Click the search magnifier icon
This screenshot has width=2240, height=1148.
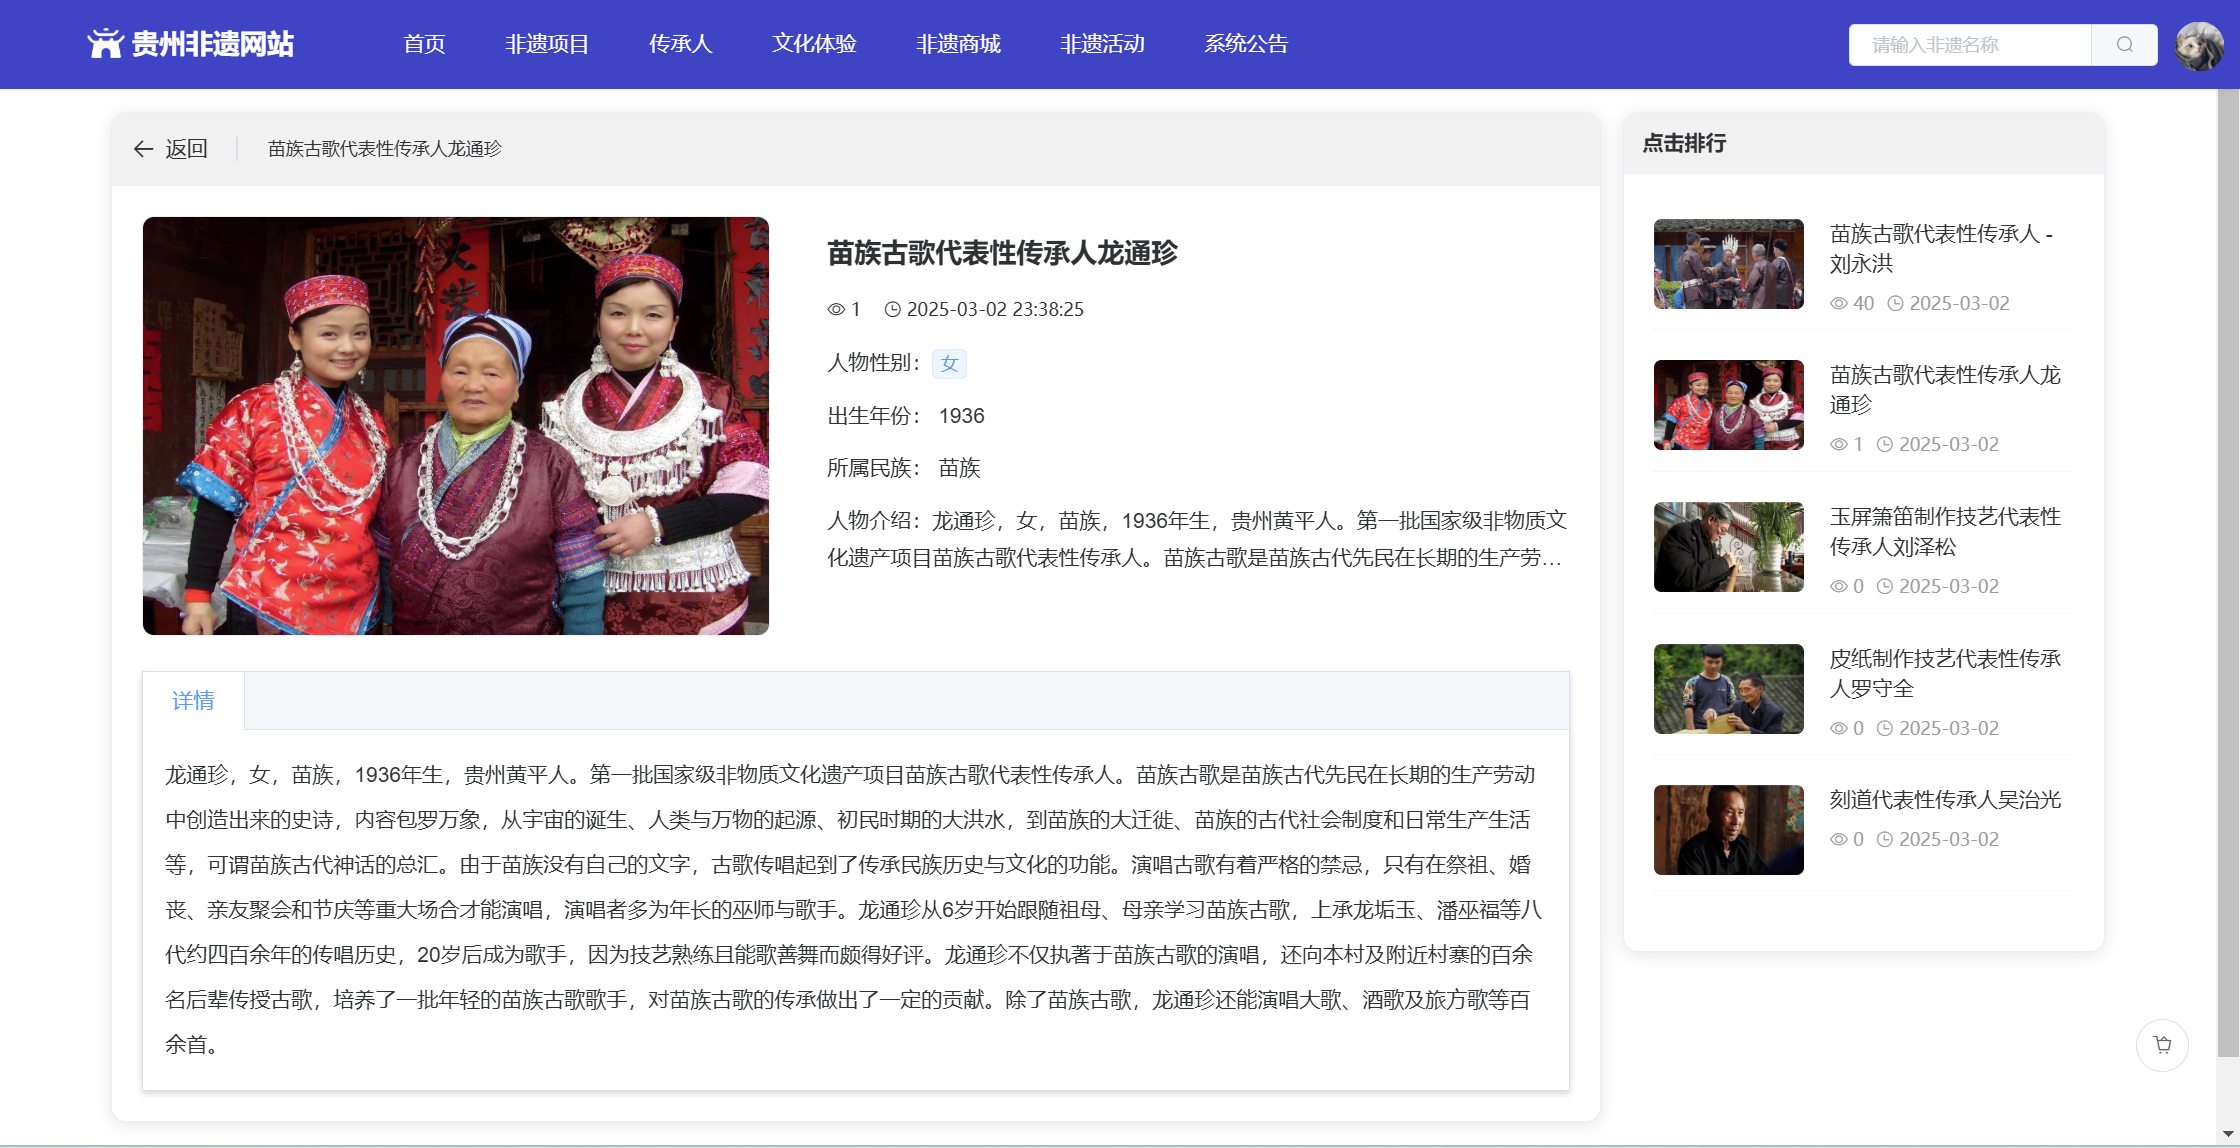pyautogui.click(x=2124, y=45)
